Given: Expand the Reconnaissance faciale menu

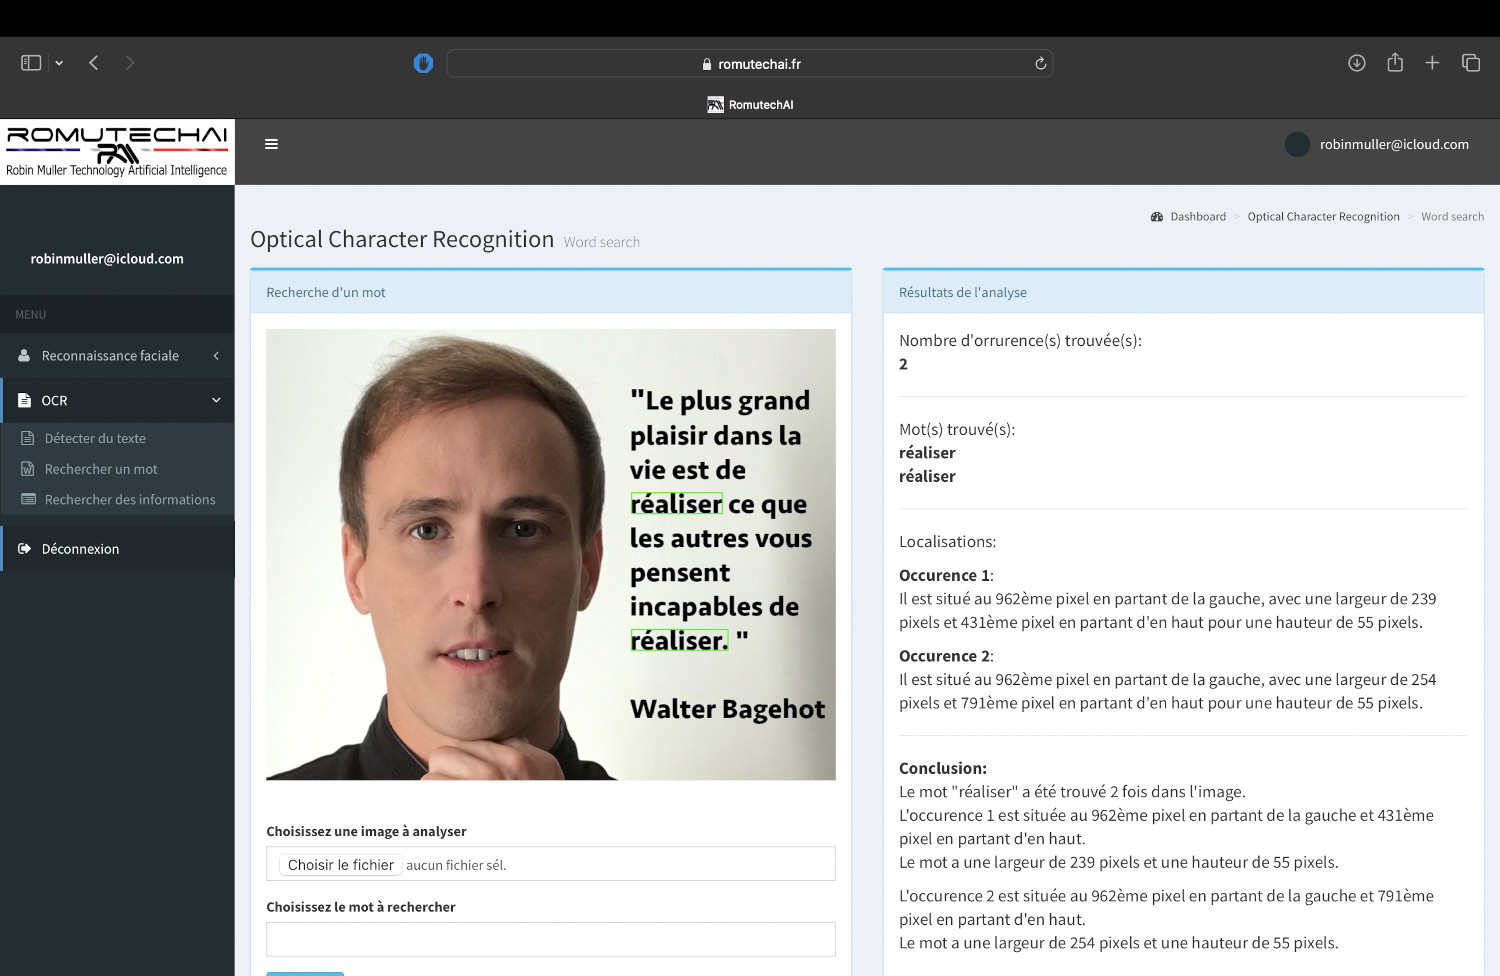Looking at the screenshot, I should tap(110, 356).
